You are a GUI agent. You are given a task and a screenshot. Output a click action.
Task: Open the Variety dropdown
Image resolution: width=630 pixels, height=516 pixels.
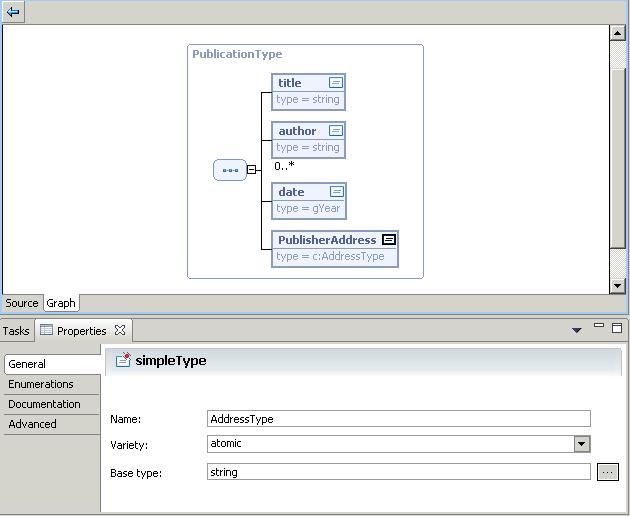click(582, 444)
